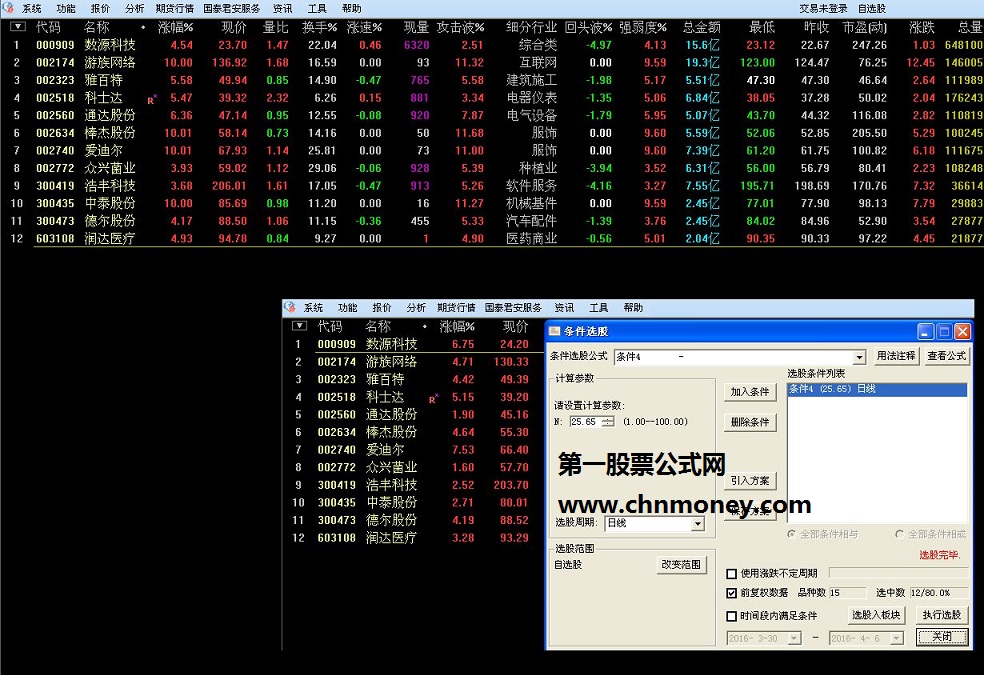The image size is (984, 675).
Task: Open 帮助 menu in the main window
Action: tap(351, 8)
